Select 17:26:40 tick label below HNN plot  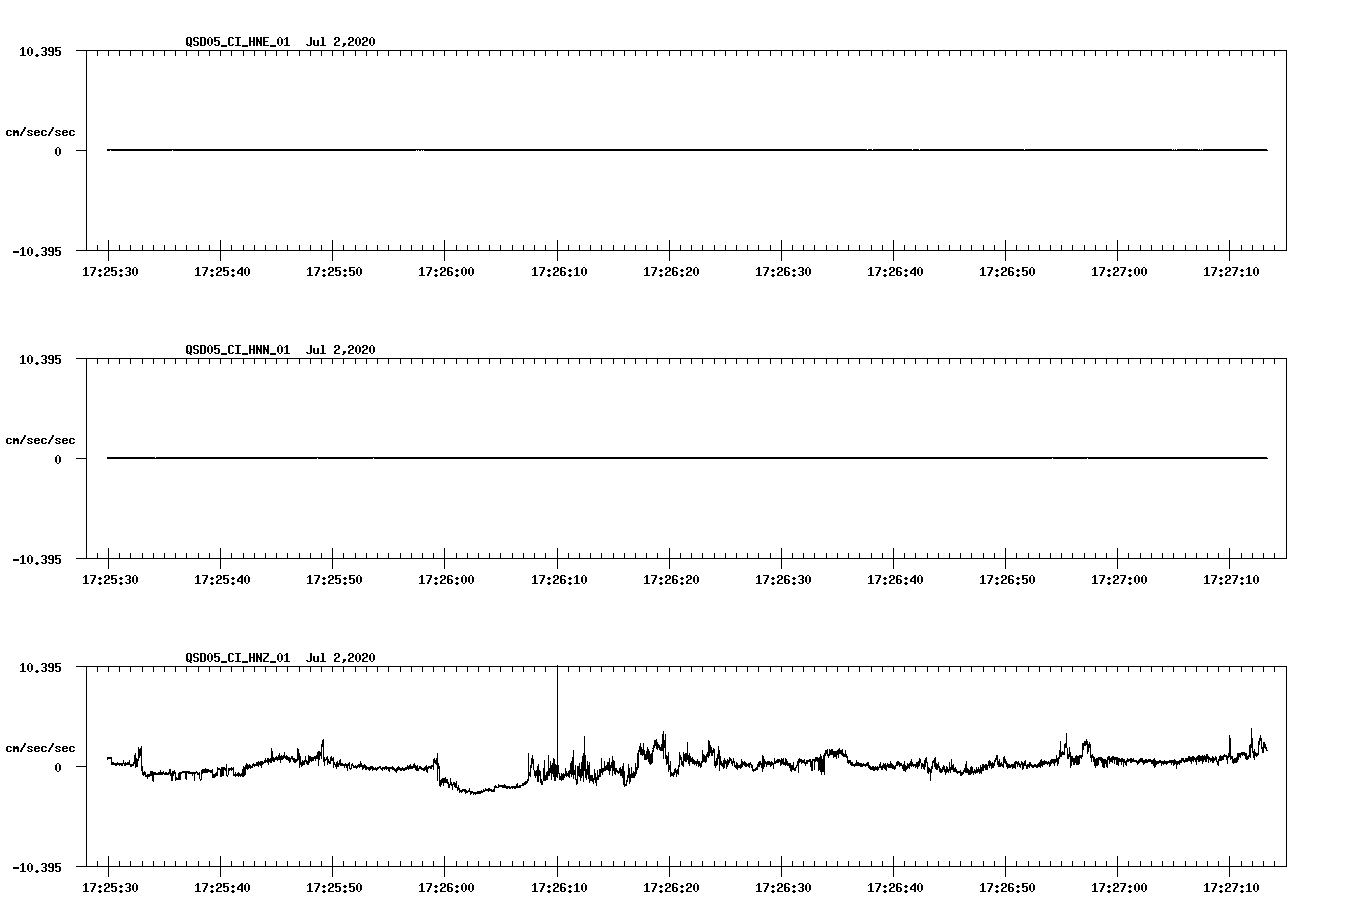[895, 579]
